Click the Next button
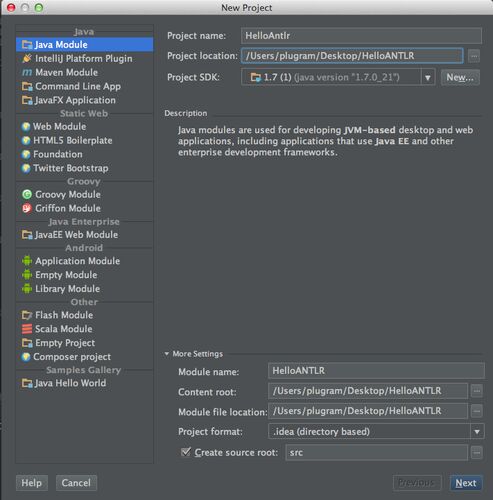This screenshot has width=493, height=500. [465, 483]
